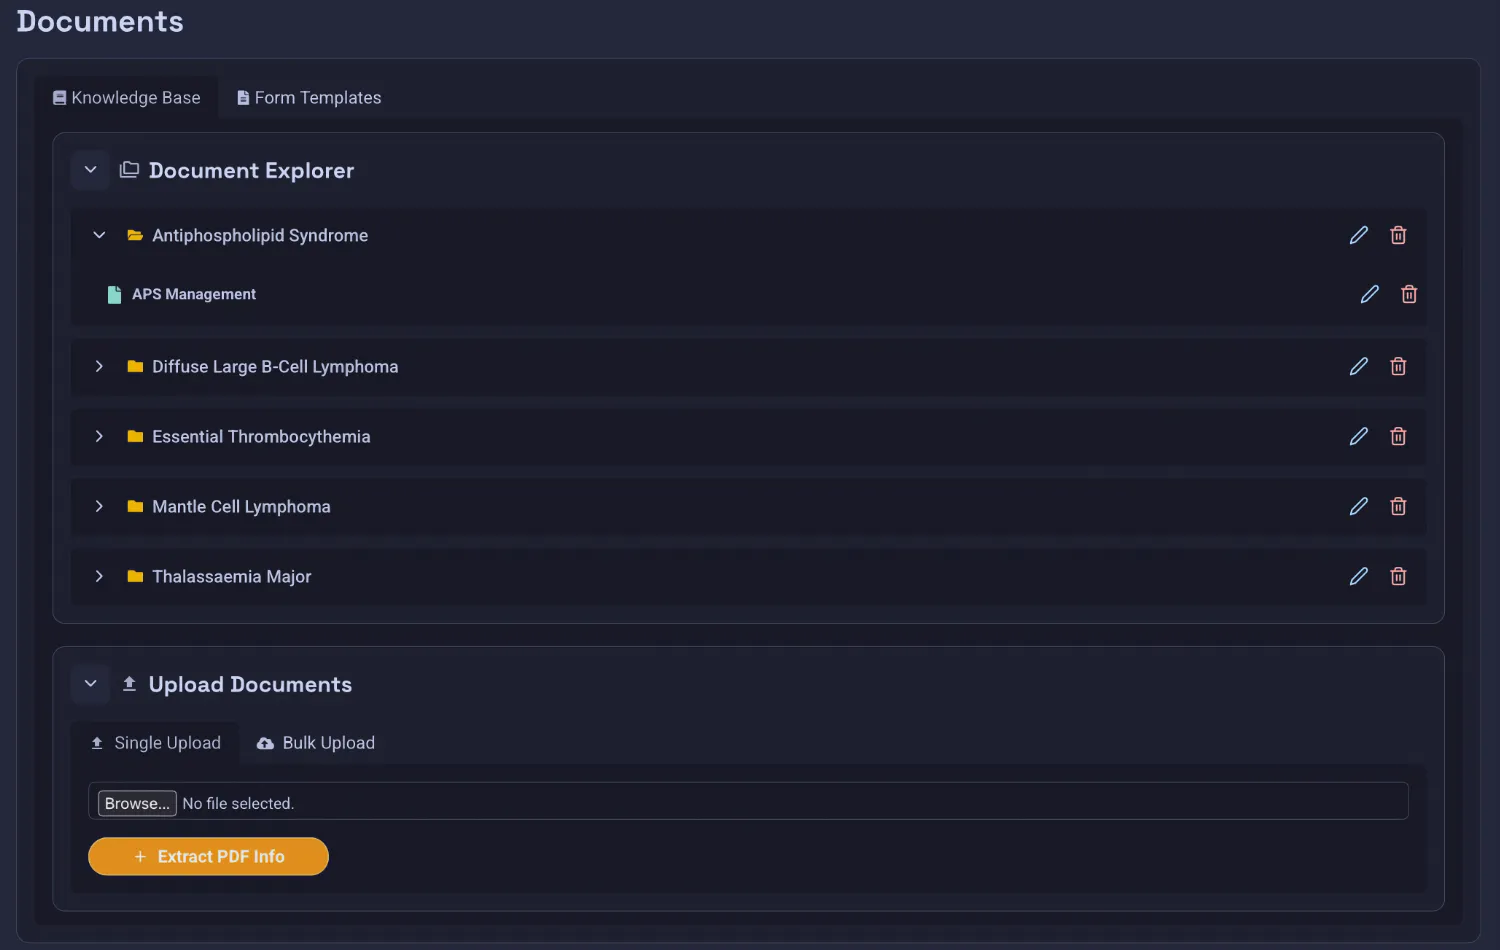Collapse the Upload Documents section
The image size is (1500, 950).
[x=90, y=684]
